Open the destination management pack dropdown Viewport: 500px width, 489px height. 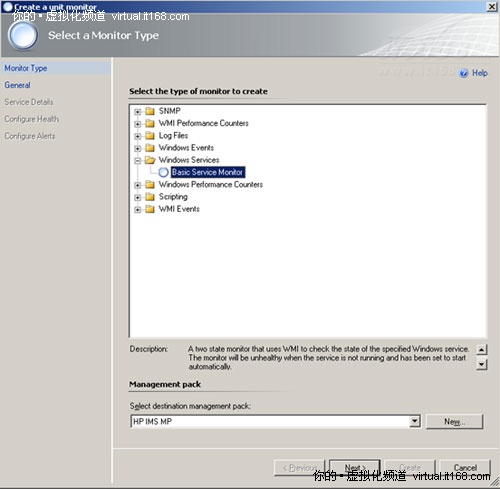[x=414, y=421]
